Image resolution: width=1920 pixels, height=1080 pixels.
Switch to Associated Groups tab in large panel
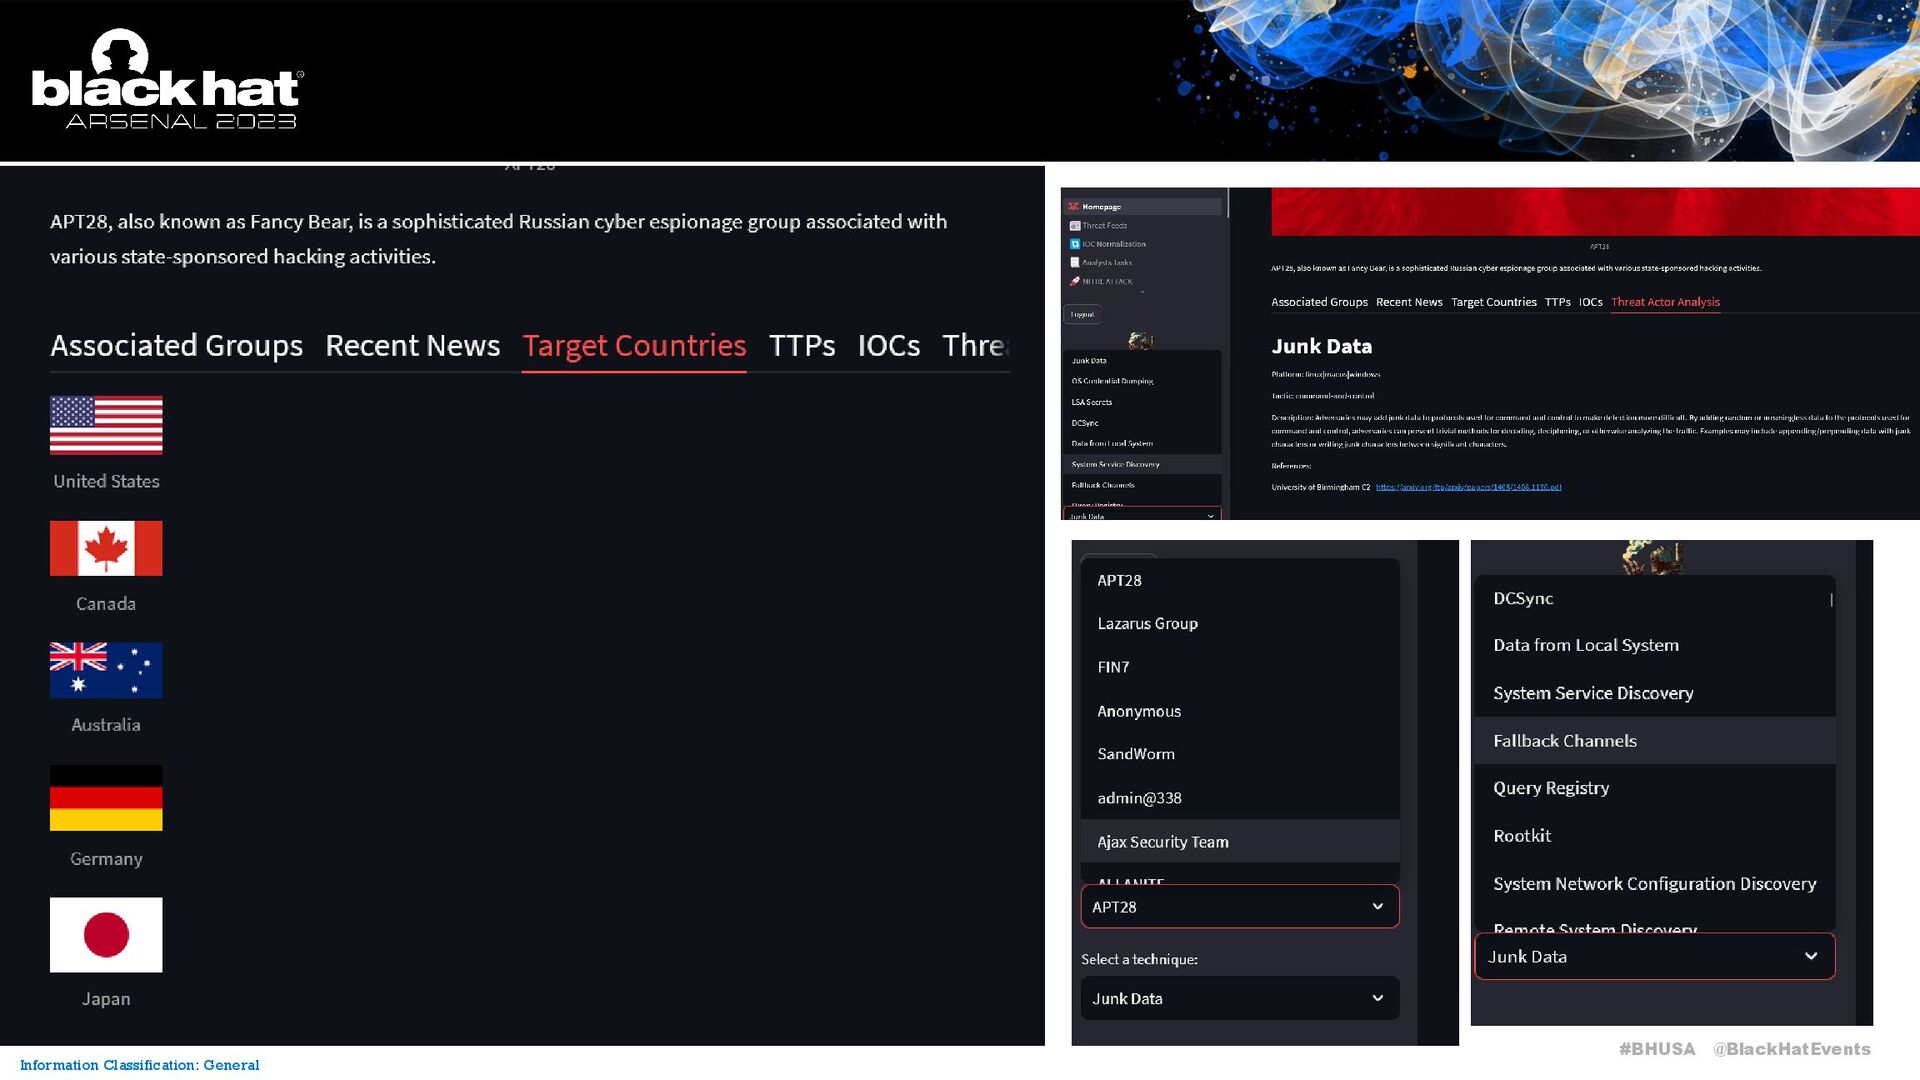pyautogui.click(x=176, y=345)
